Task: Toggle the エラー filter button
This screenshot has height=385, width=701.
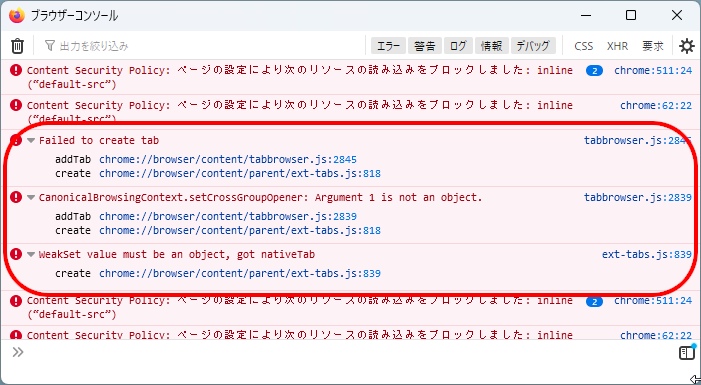Action: (x=389, y=46)
